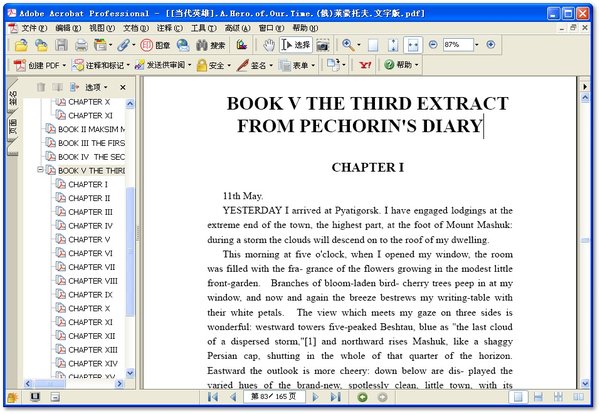Click the green previous view arrow
The width and height of the screenshot is (600, 414).
(x=362, y=397)
